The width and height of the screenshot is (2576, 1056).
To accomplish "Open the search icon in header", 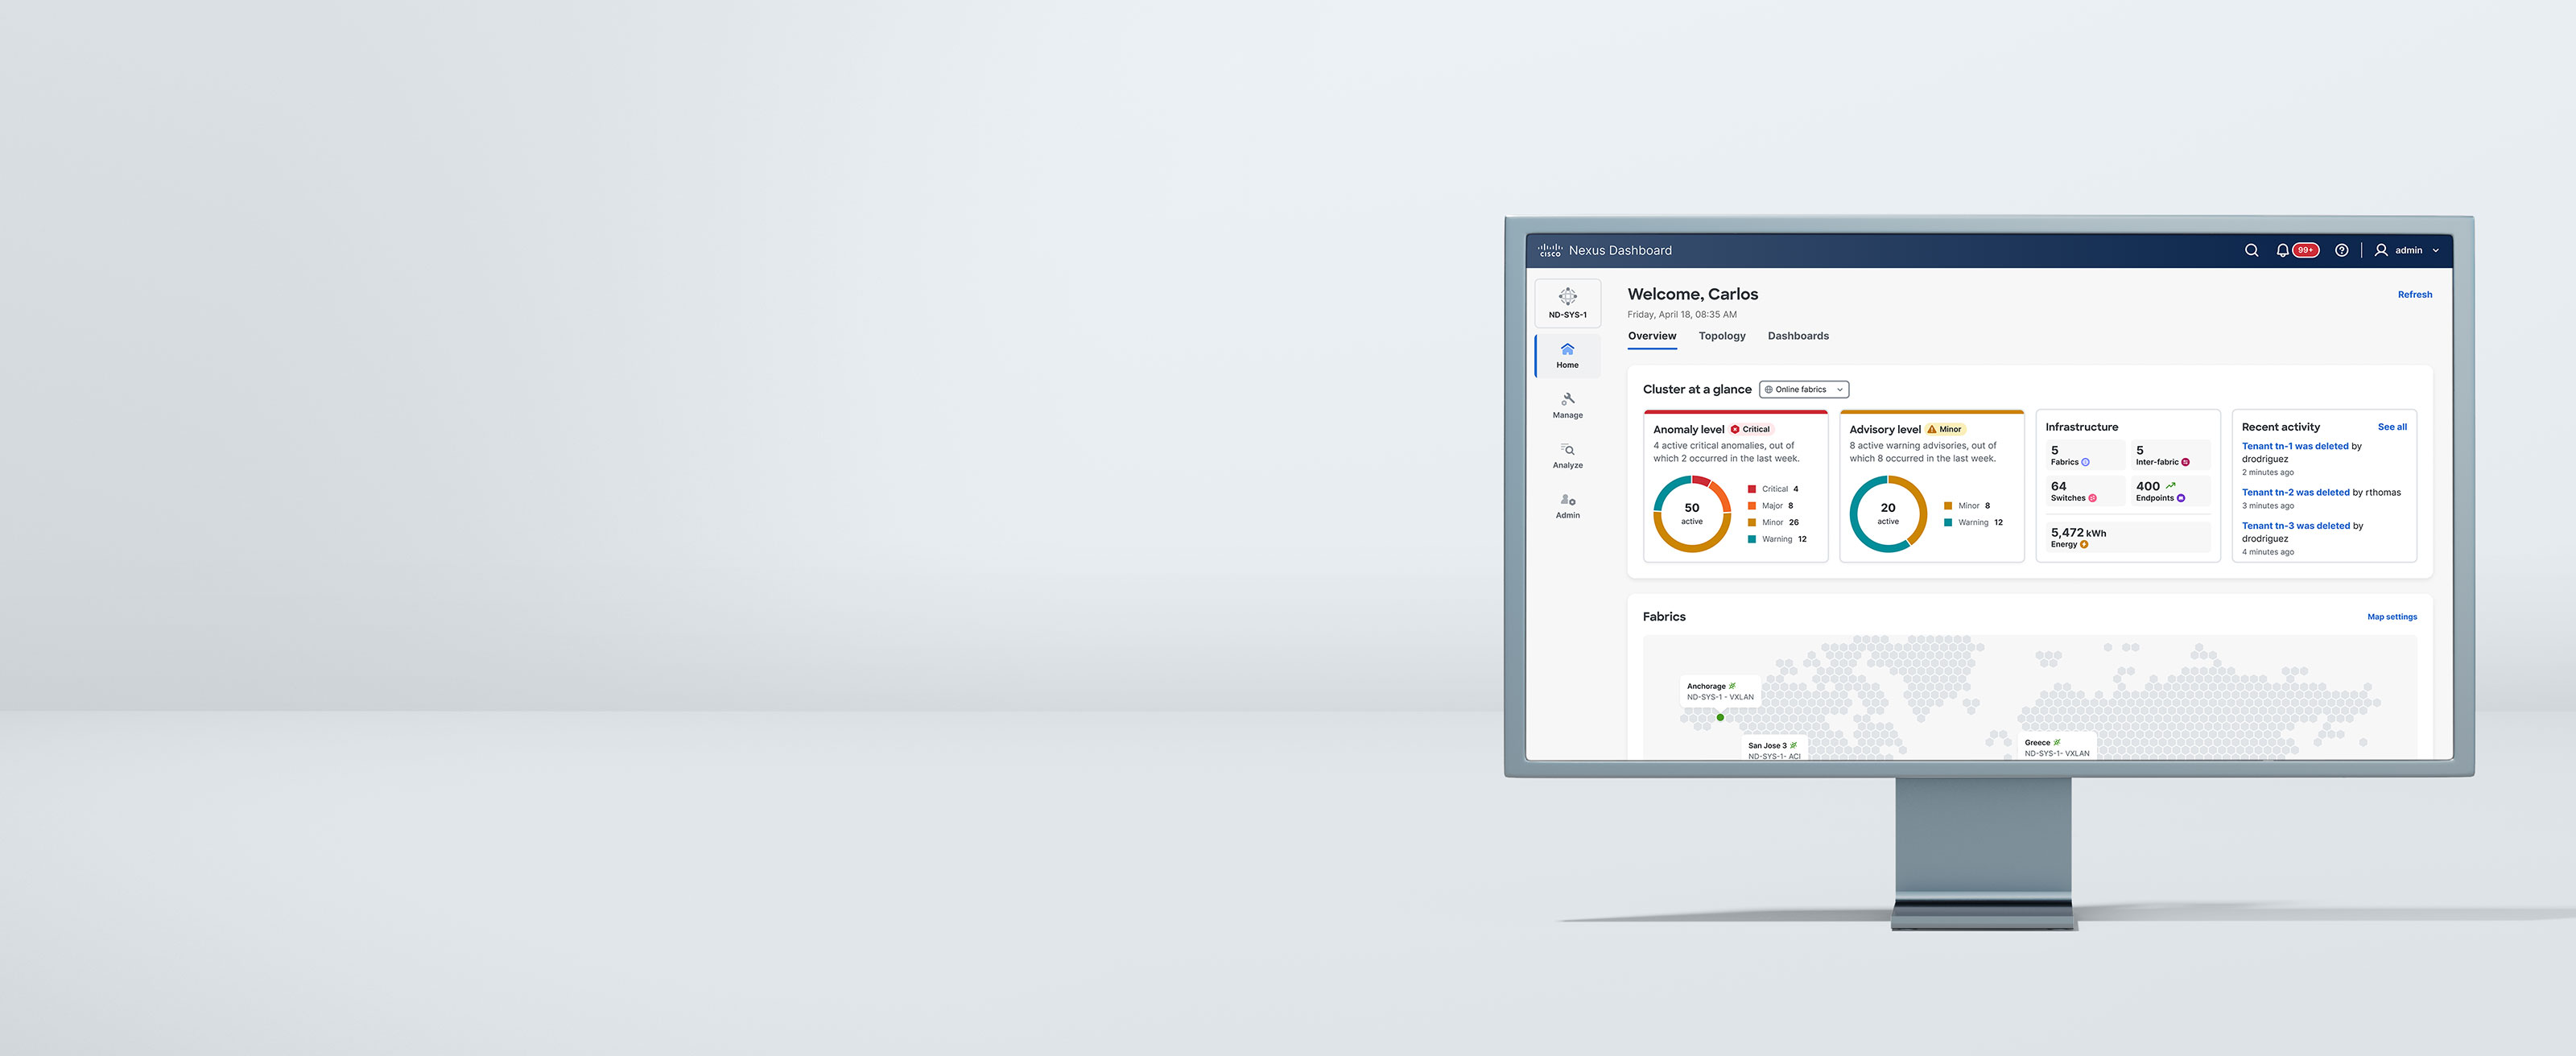I will point(2251,250).
